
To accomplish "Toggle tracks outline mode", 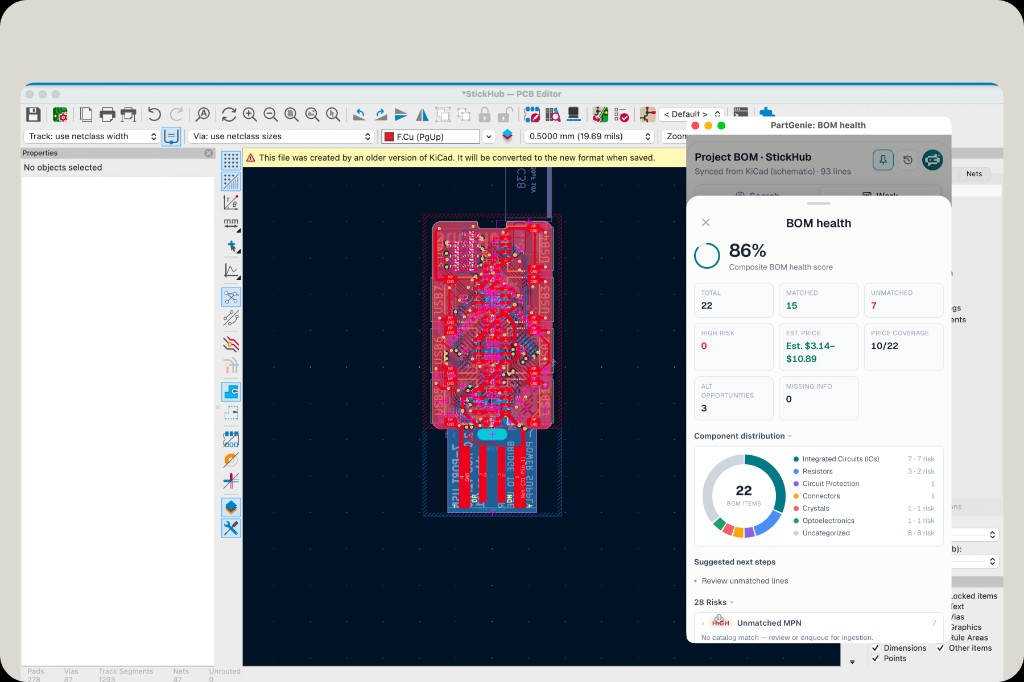I will tap(231, 481).
